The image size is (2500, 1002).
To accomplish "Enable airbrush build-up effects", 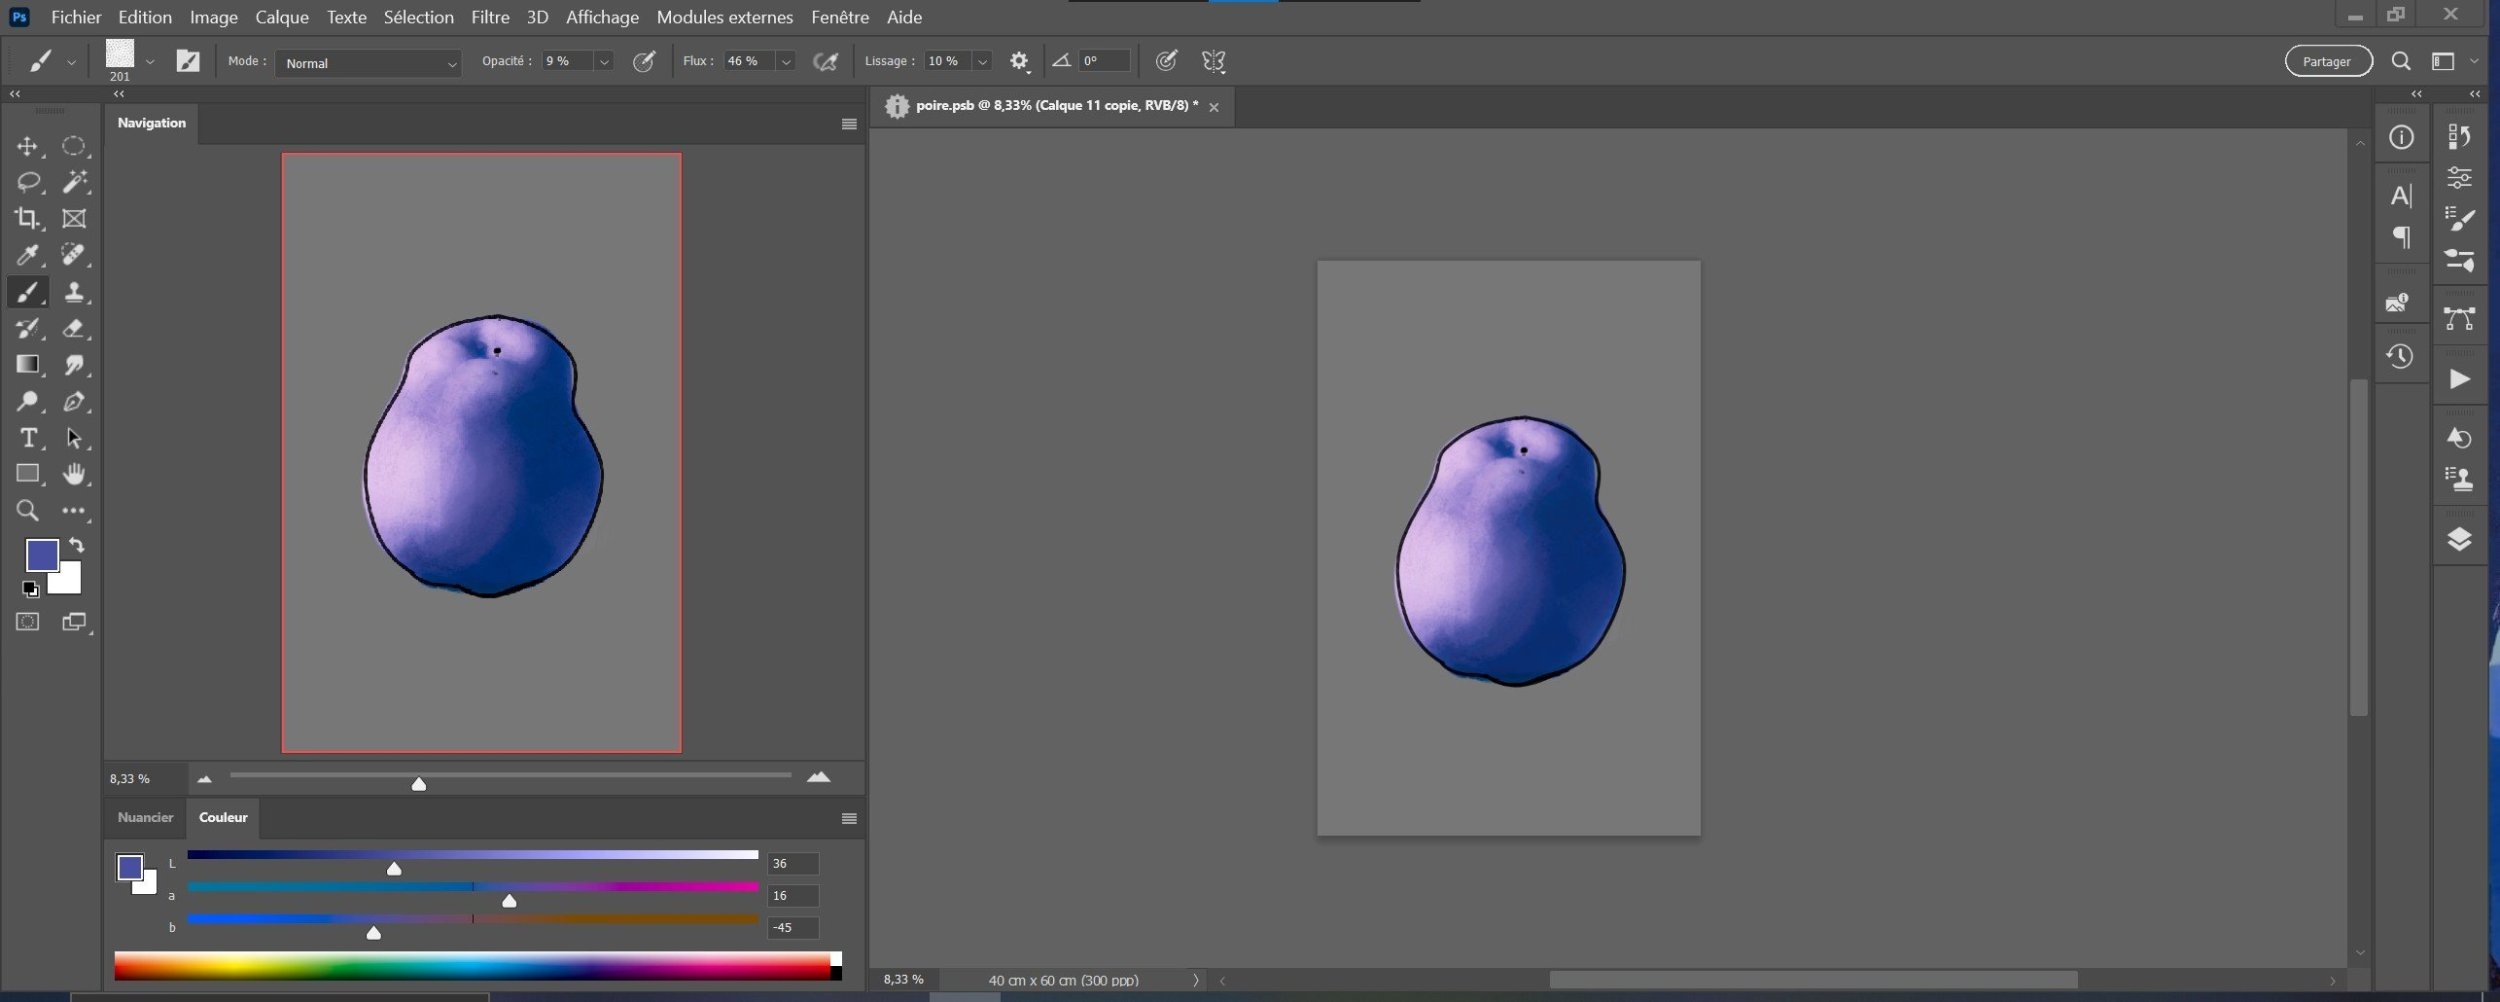I will coord(825,62).
